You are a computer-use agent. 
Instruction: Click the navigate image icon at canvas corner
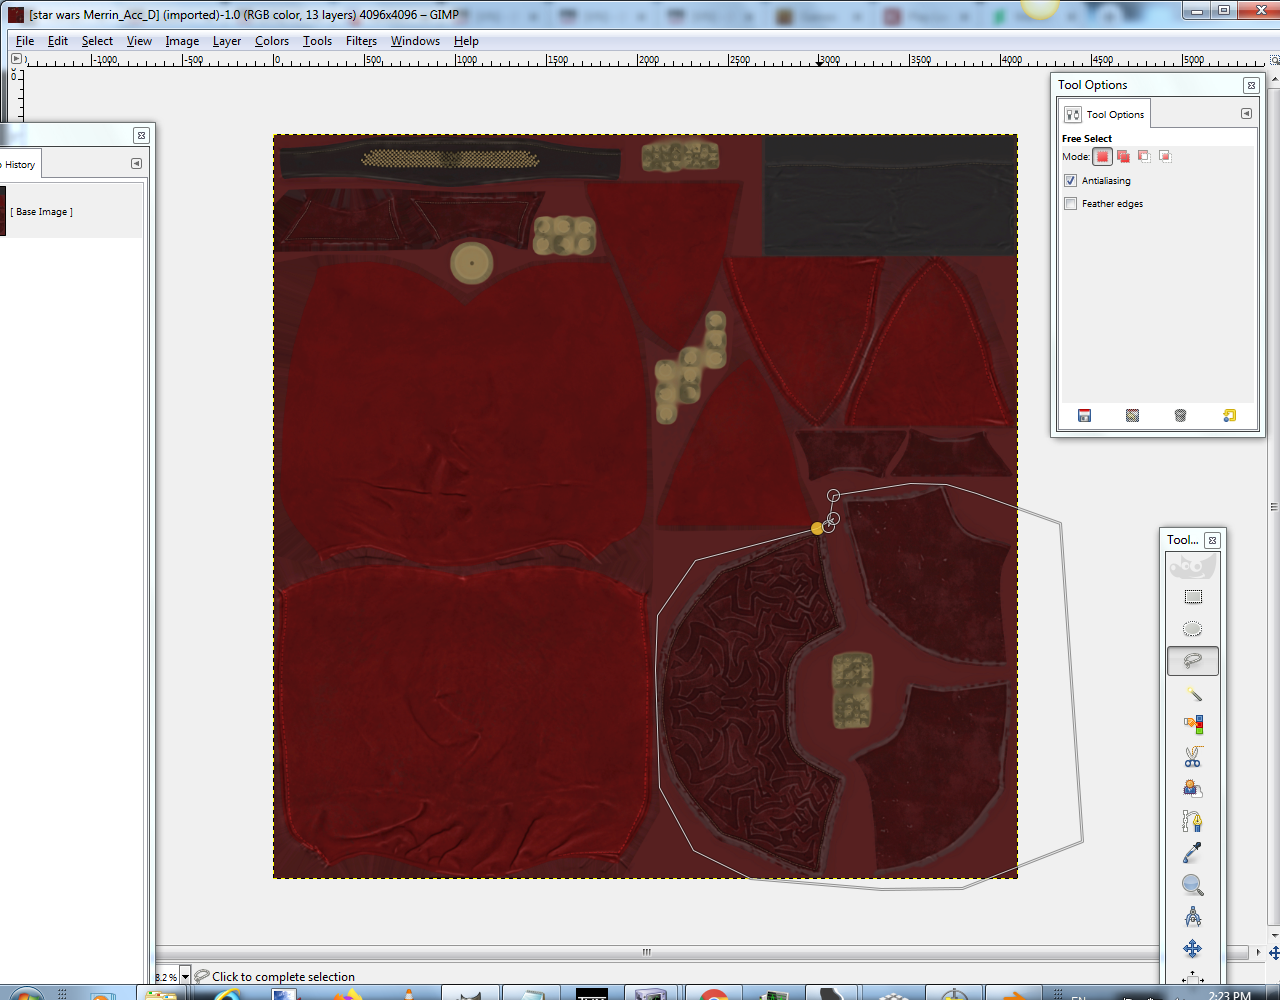(1274, 953)
